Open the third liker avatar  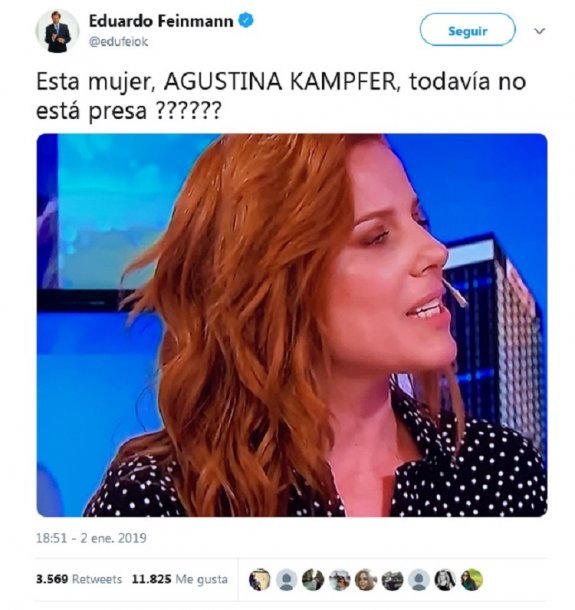click(x=313, y=579)
